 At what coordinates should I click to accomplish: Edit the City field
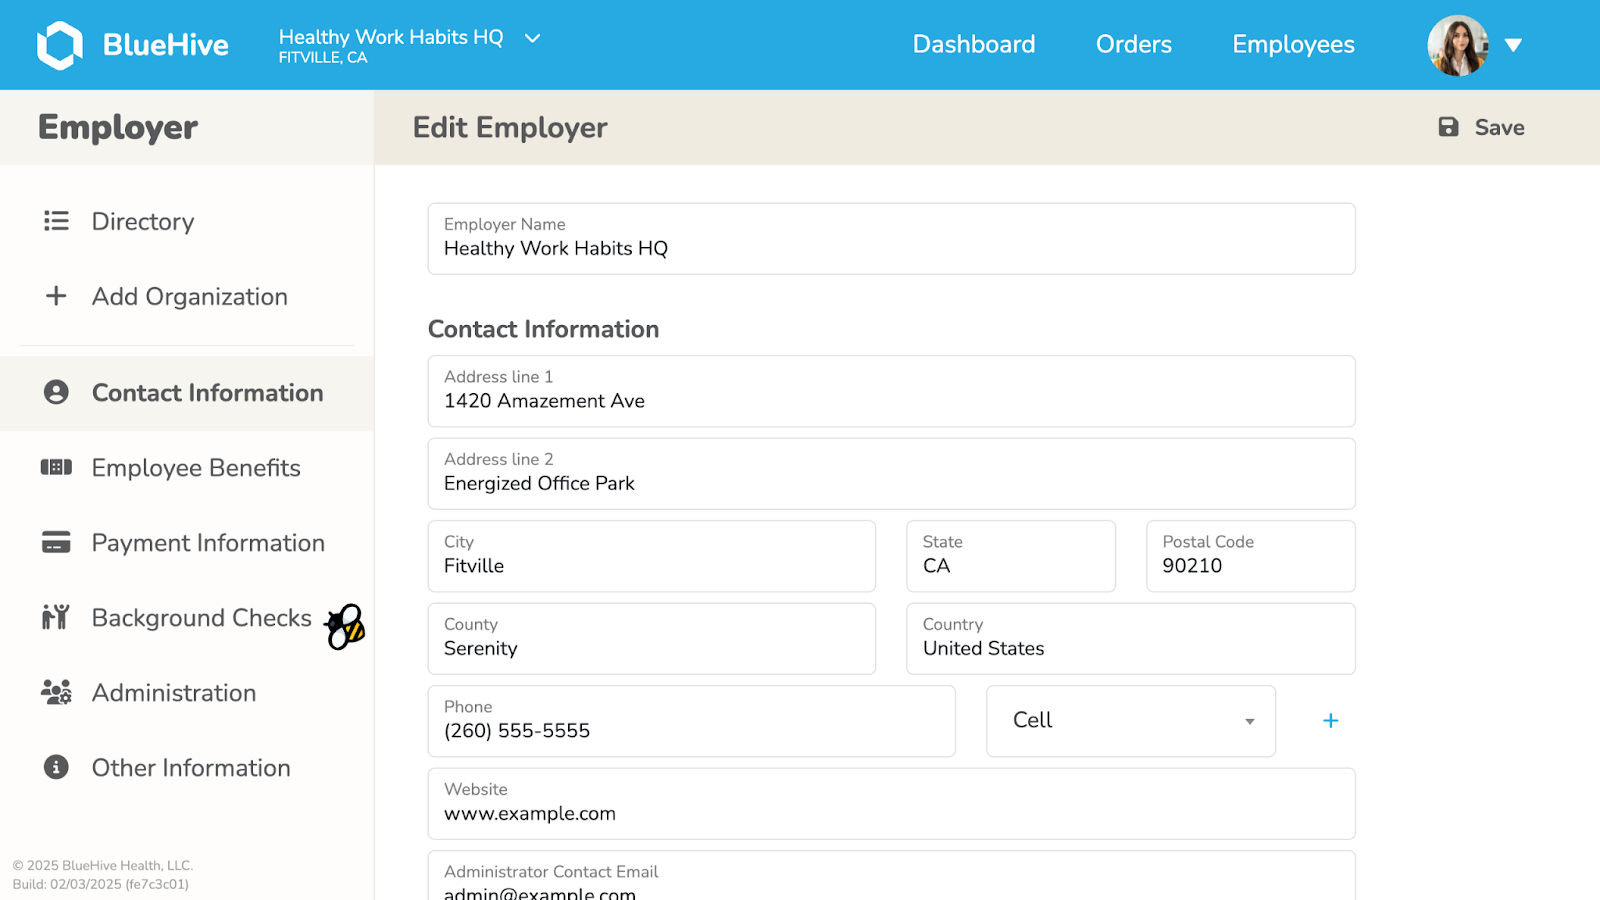pos(652,556)
